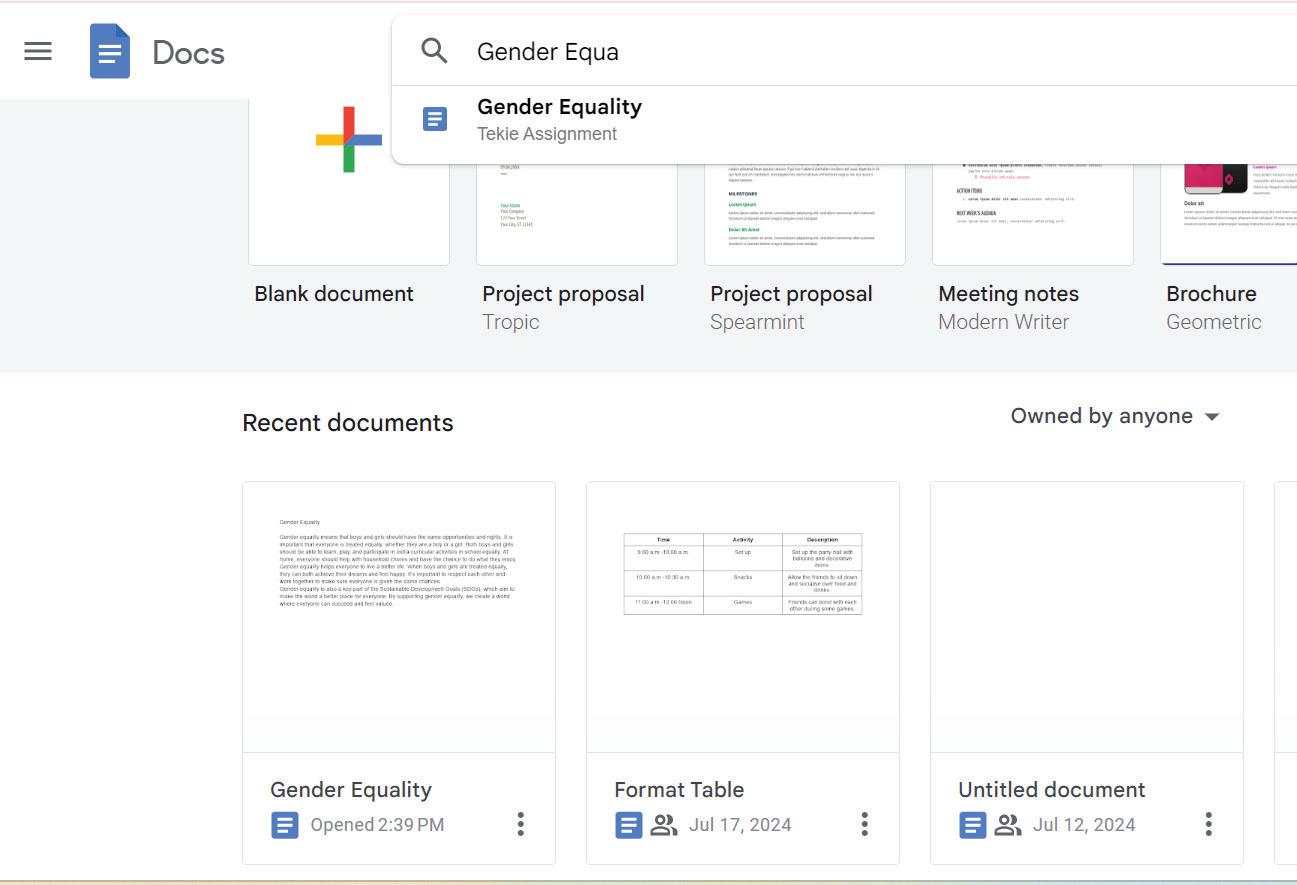Open more options for Untitled document

pyautogui.click(x=1208, y=824)
